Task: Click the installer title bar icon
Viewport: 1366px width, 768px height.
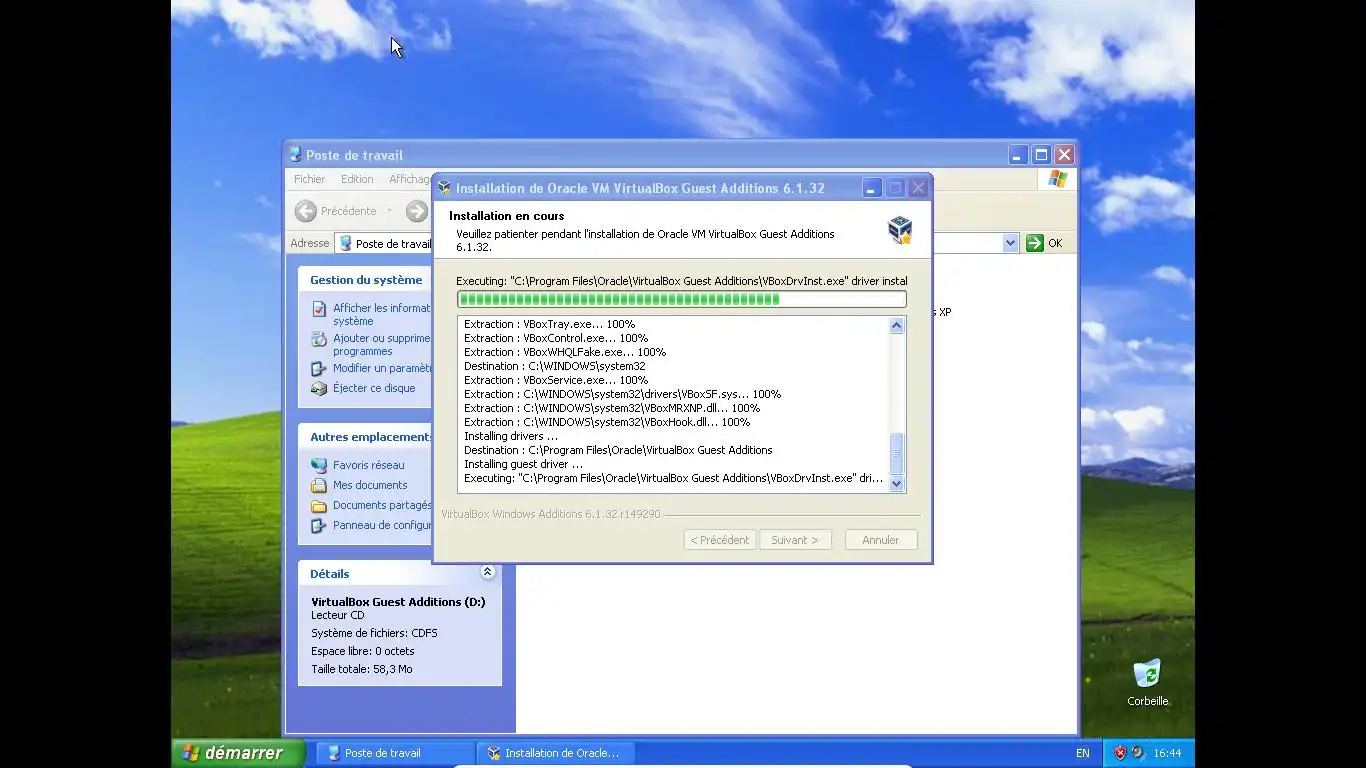Action: (x=445, y=188)
